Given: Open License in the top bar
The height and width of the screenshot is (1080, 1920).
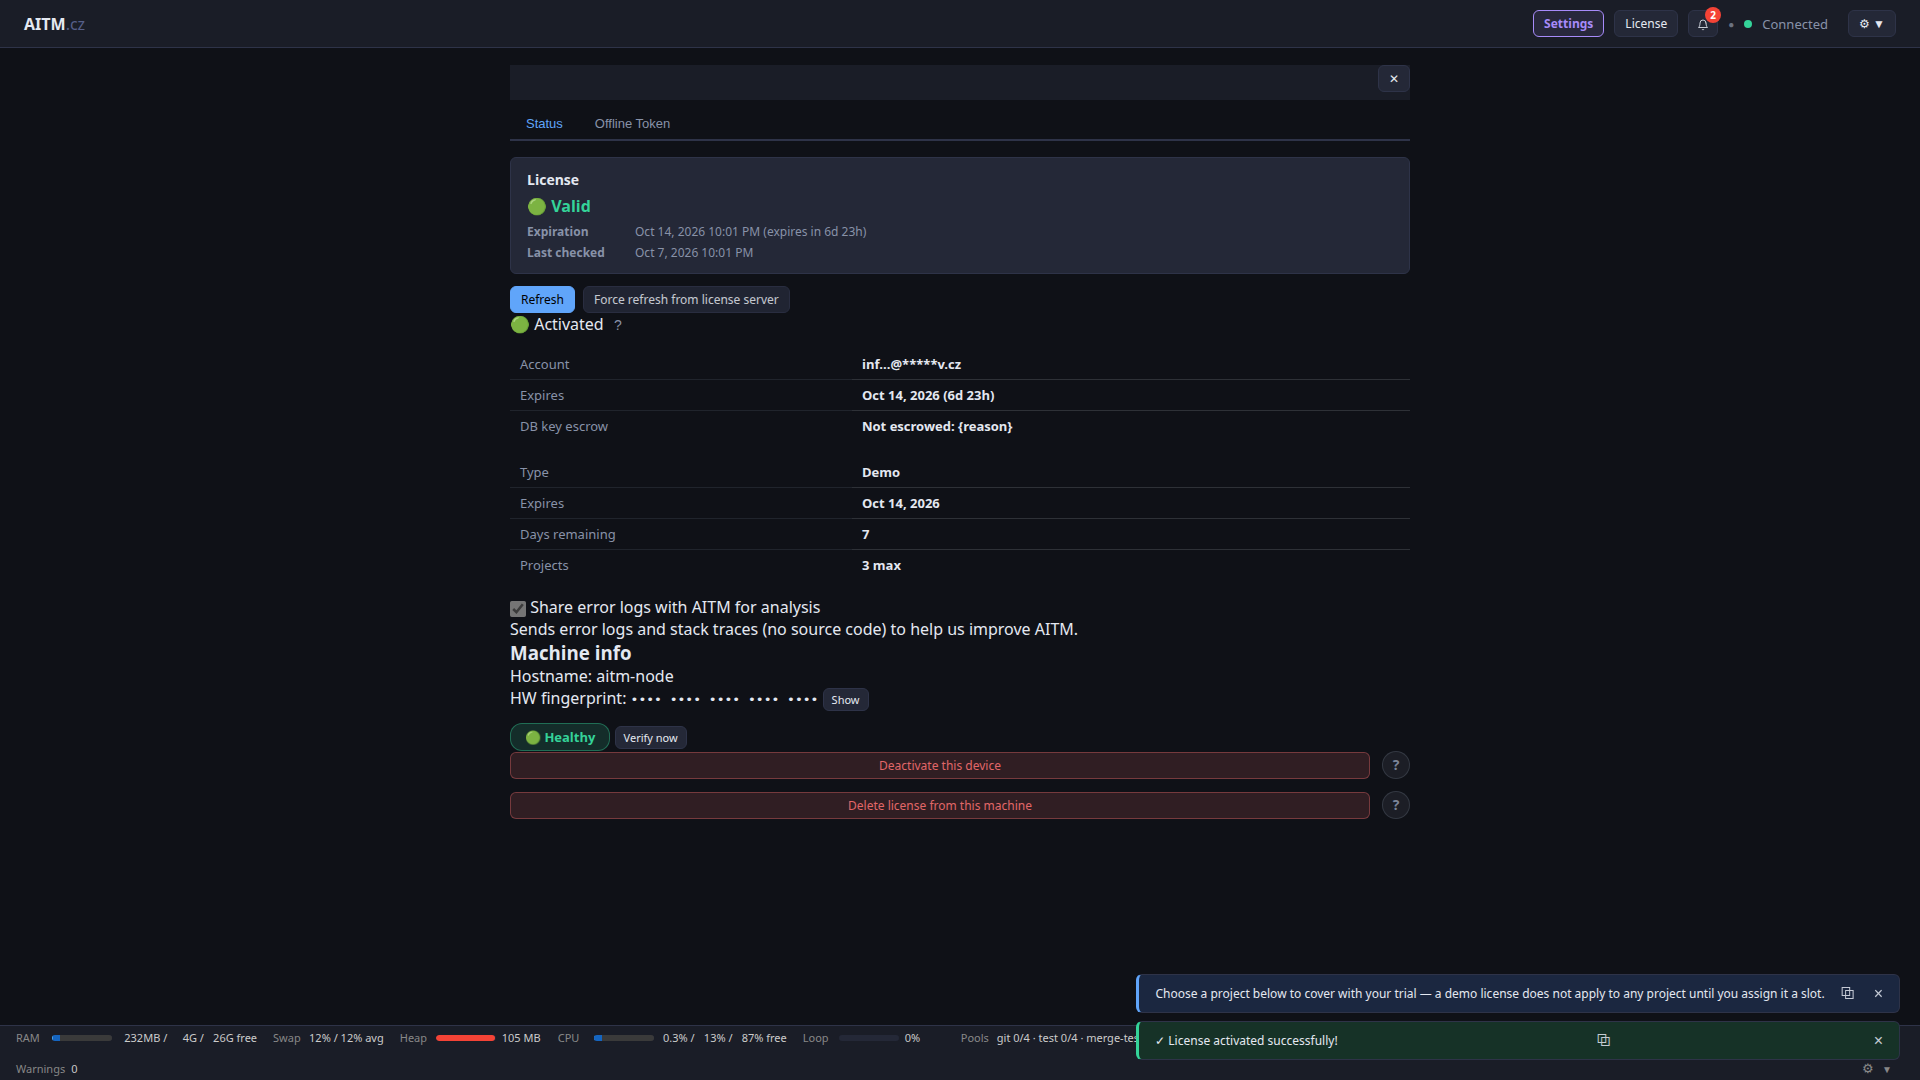Looking at the screenshot, I should coord(1645,24).
